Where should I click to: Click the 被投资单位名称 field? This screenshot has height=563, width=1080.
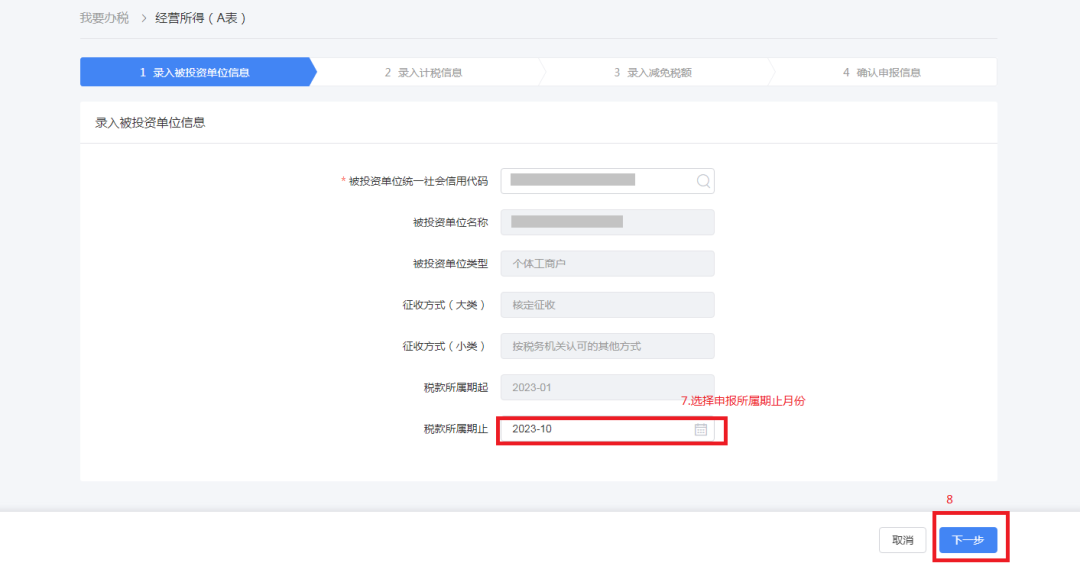pos(607,222)
